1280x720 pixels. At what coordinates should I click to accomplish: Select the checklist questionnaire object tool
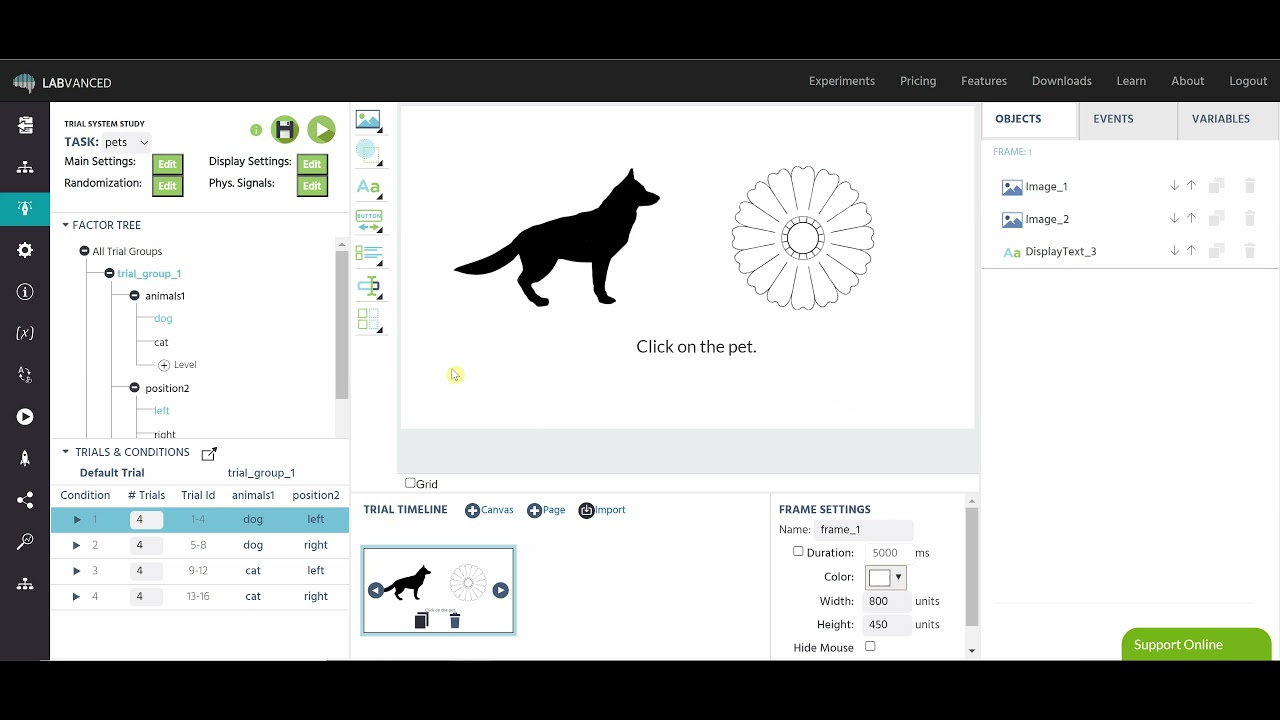click(368, 254)
